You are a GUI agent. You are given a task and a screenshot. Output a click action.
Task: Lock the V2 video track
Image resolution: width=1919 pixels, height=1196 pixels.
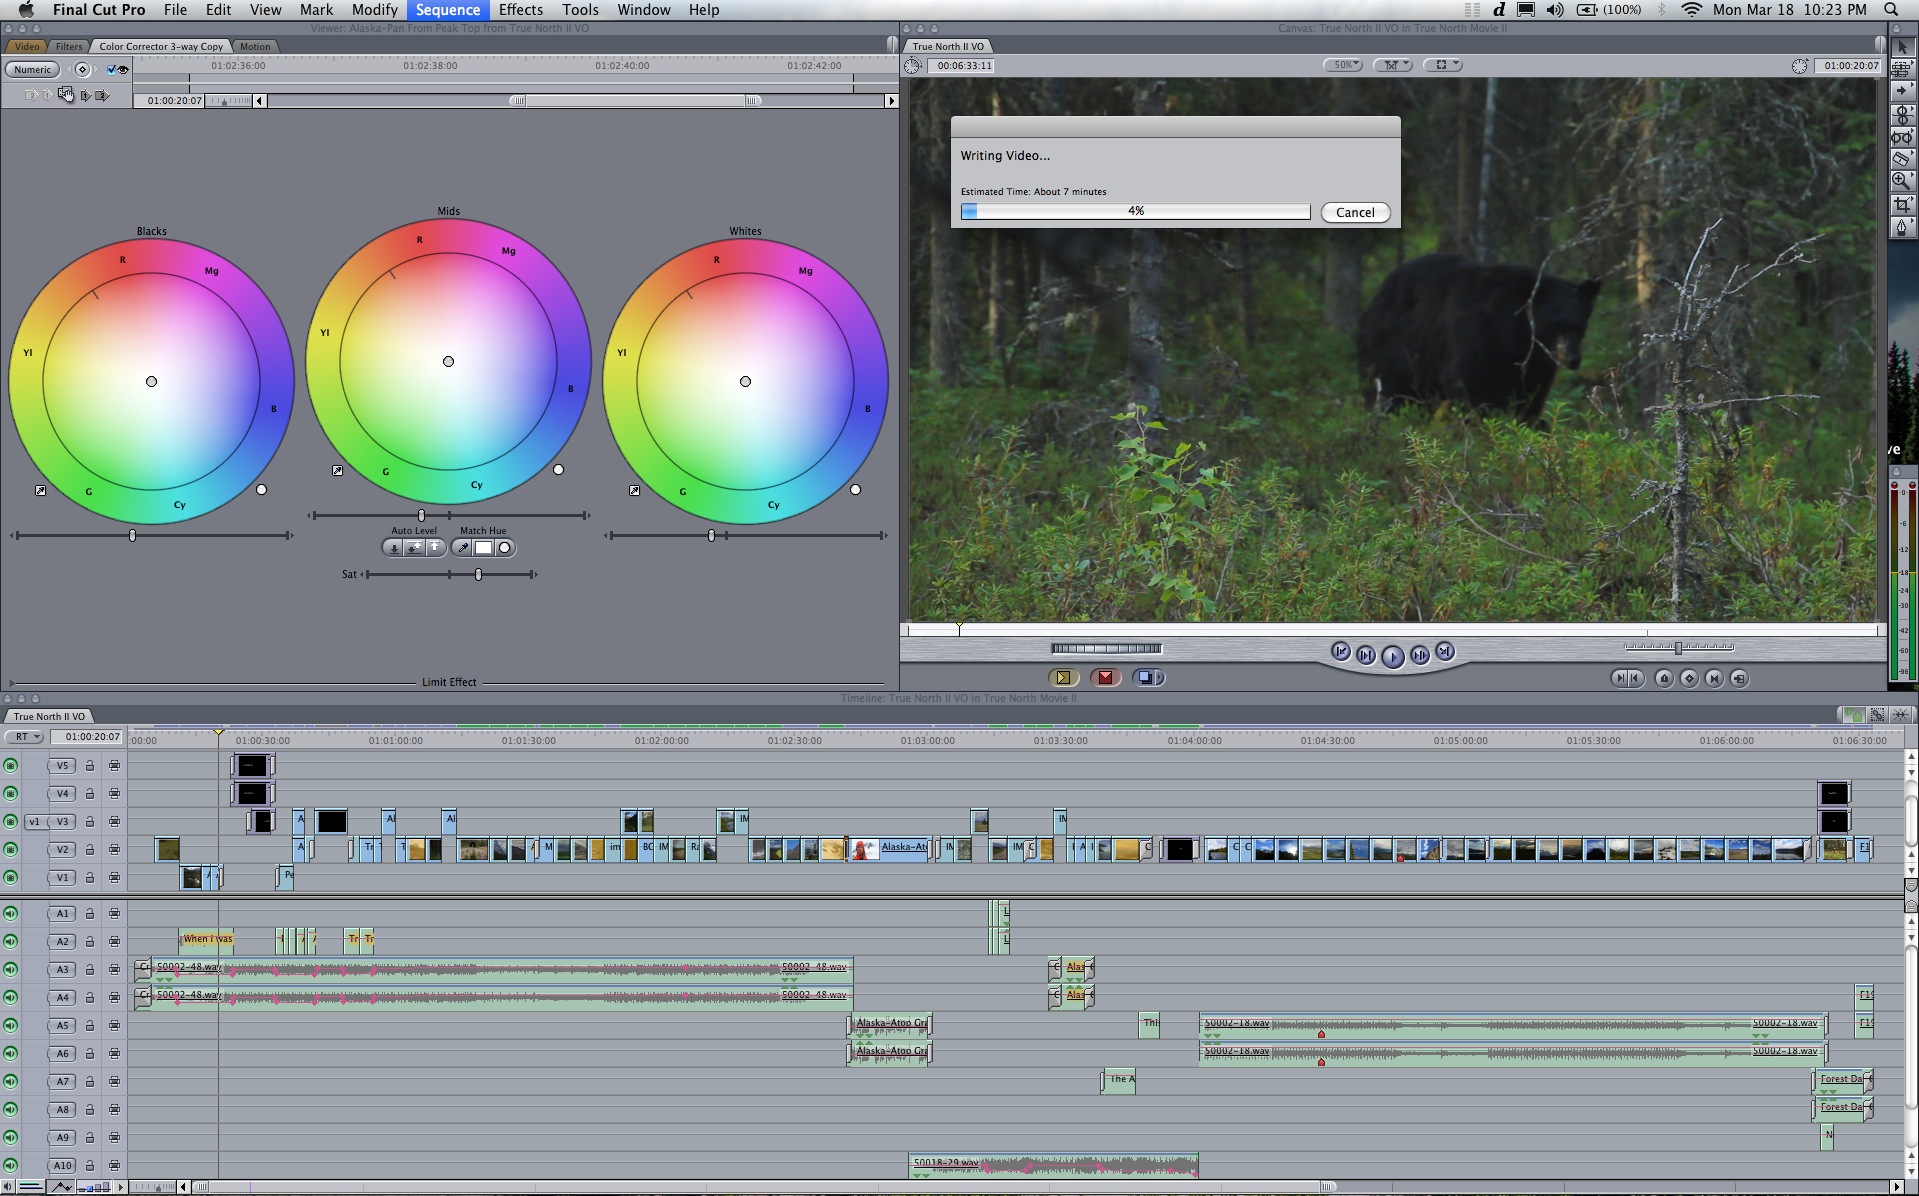[x=89, y=850]
